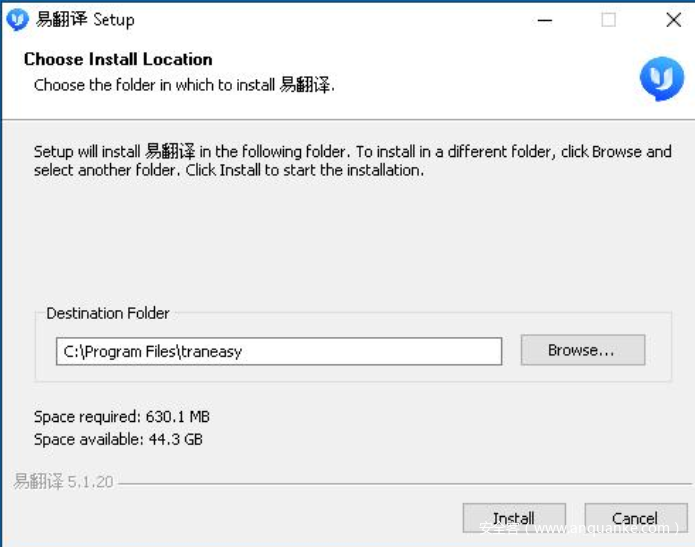Image resolution: width=695 pixels, height=547 pixels.
Task: Click the 'Choose Install Location' heading
Action: (x=118, y=59)
